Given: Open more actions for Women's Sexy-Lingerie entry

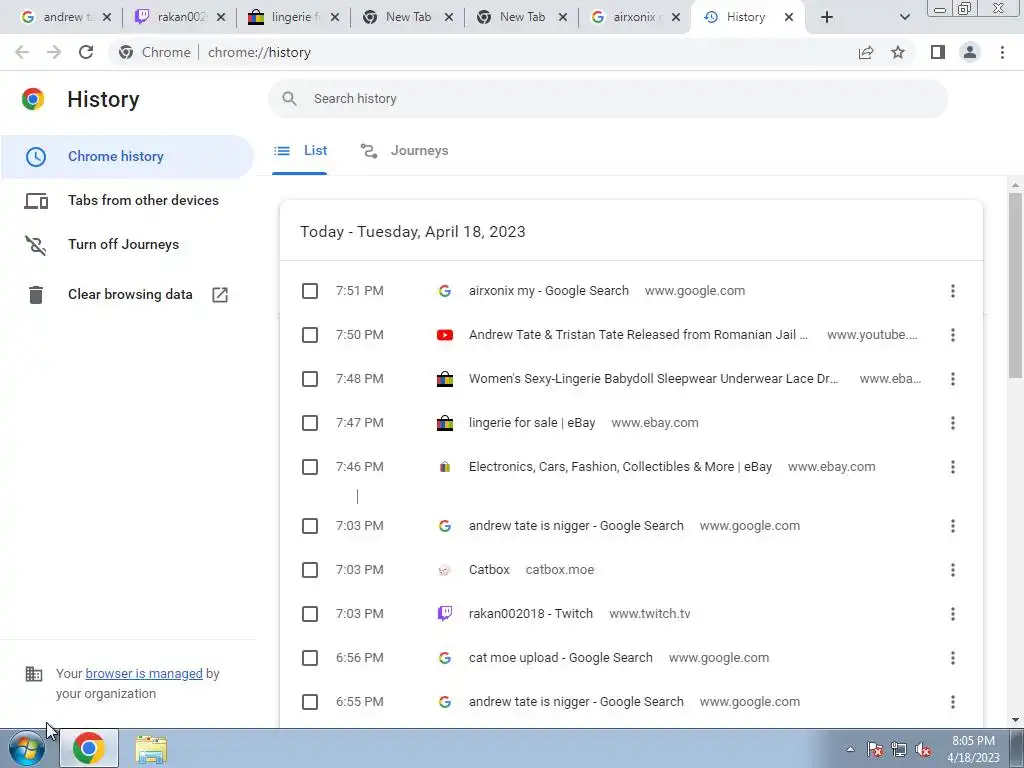Looking at the screenshot, I should click(x=953, y=379).
